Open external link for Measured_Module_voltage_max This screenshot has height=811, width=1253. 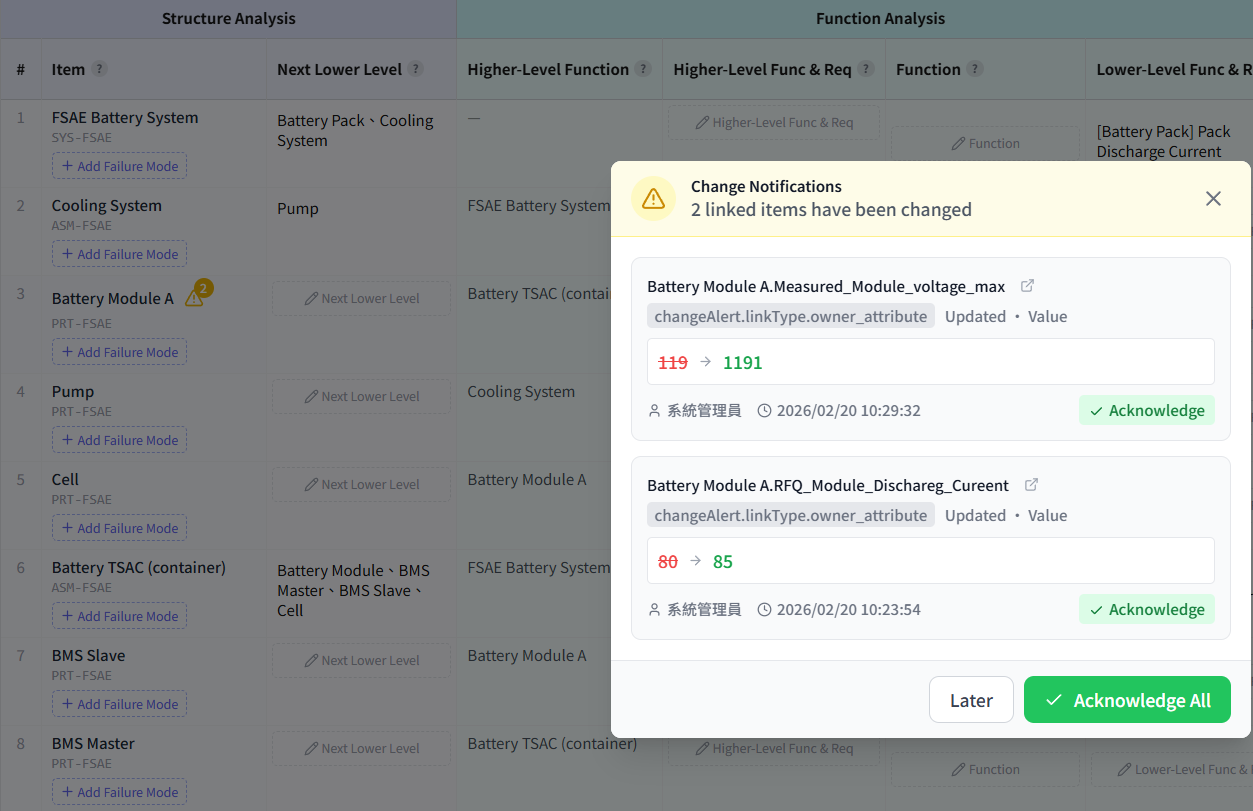click(1027, 286)
